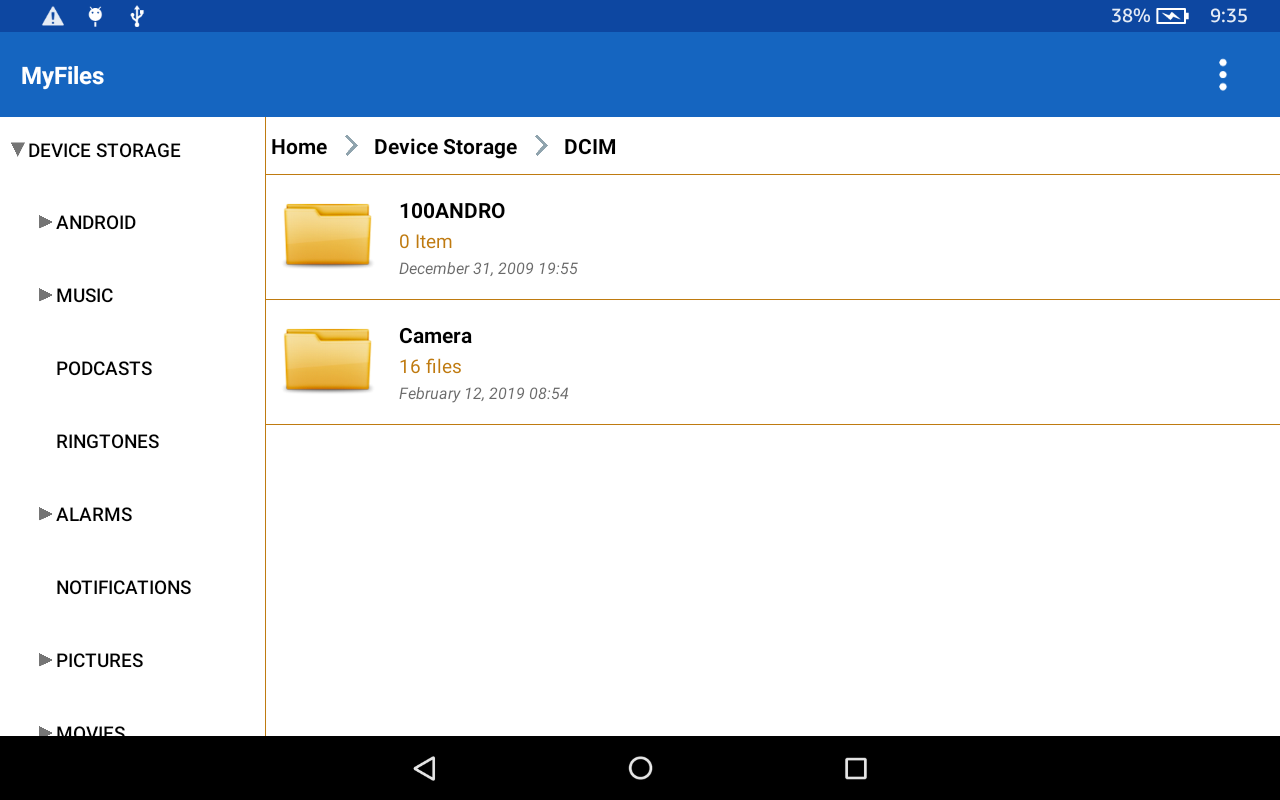This screenshot has width=1280, height=800.
Task: Select DCIM in the breadcrumb bar
Action: (589, 146)
